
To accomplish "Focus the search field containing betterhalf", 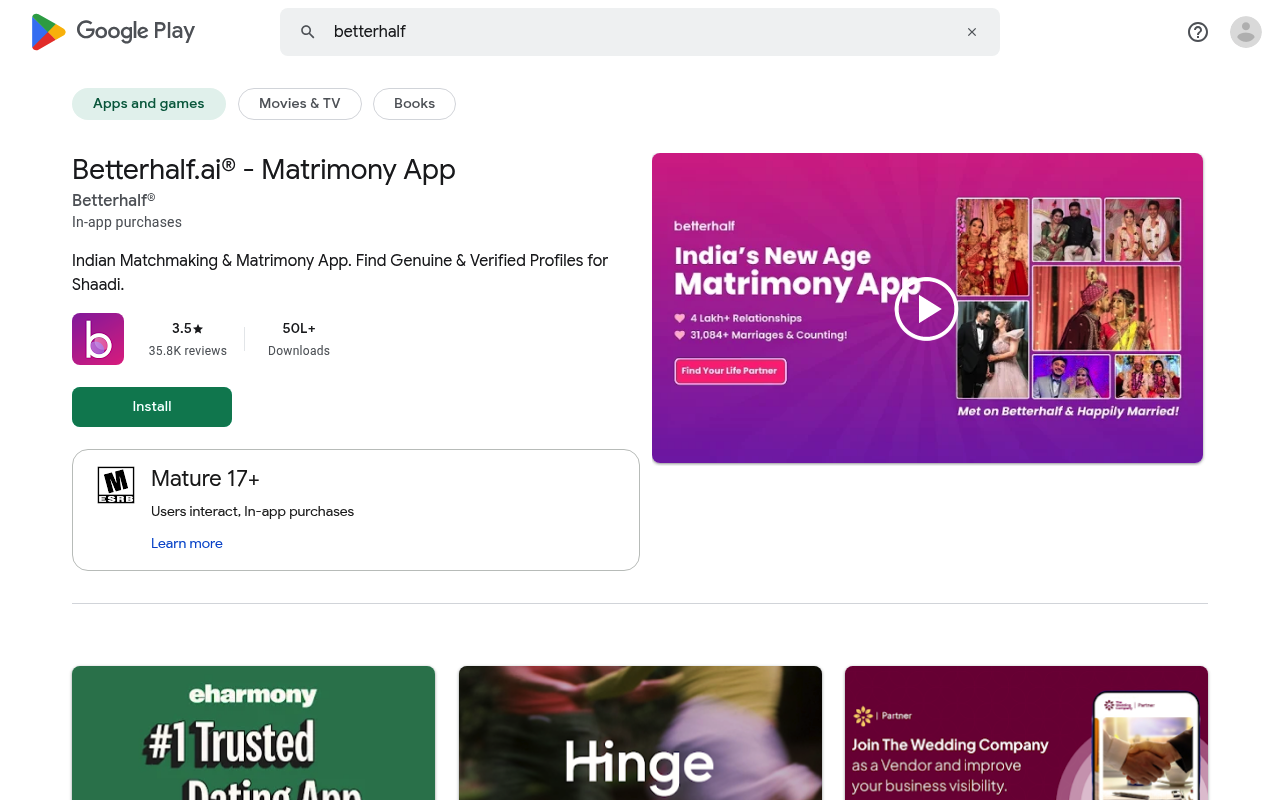I will point(640,32).
